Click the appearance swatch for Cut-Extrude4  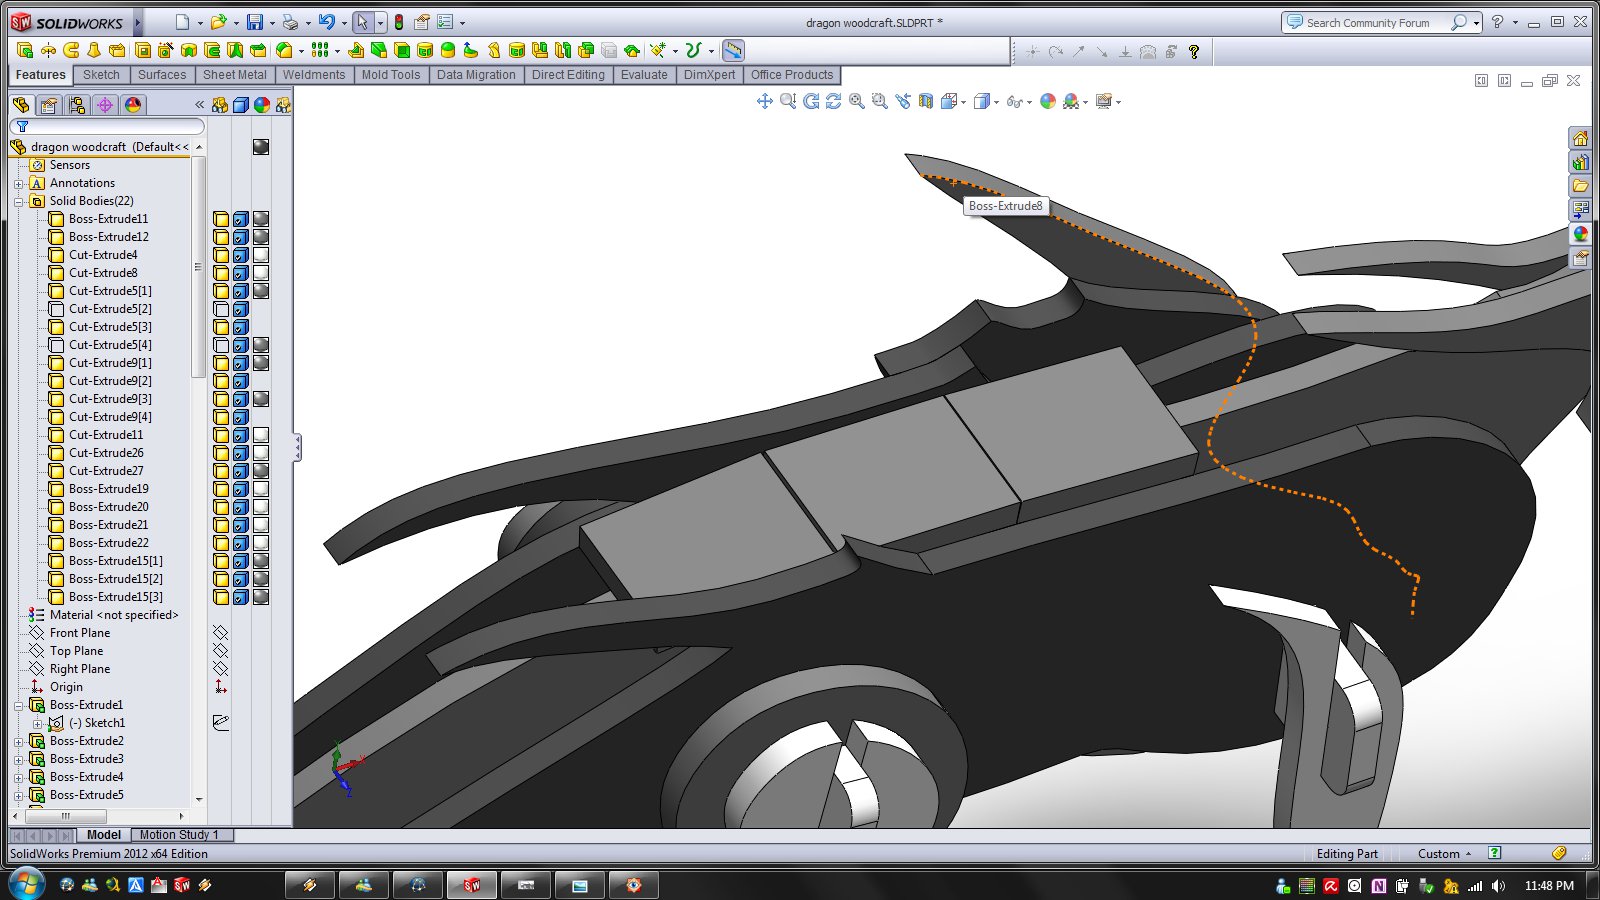coord(261,255)
